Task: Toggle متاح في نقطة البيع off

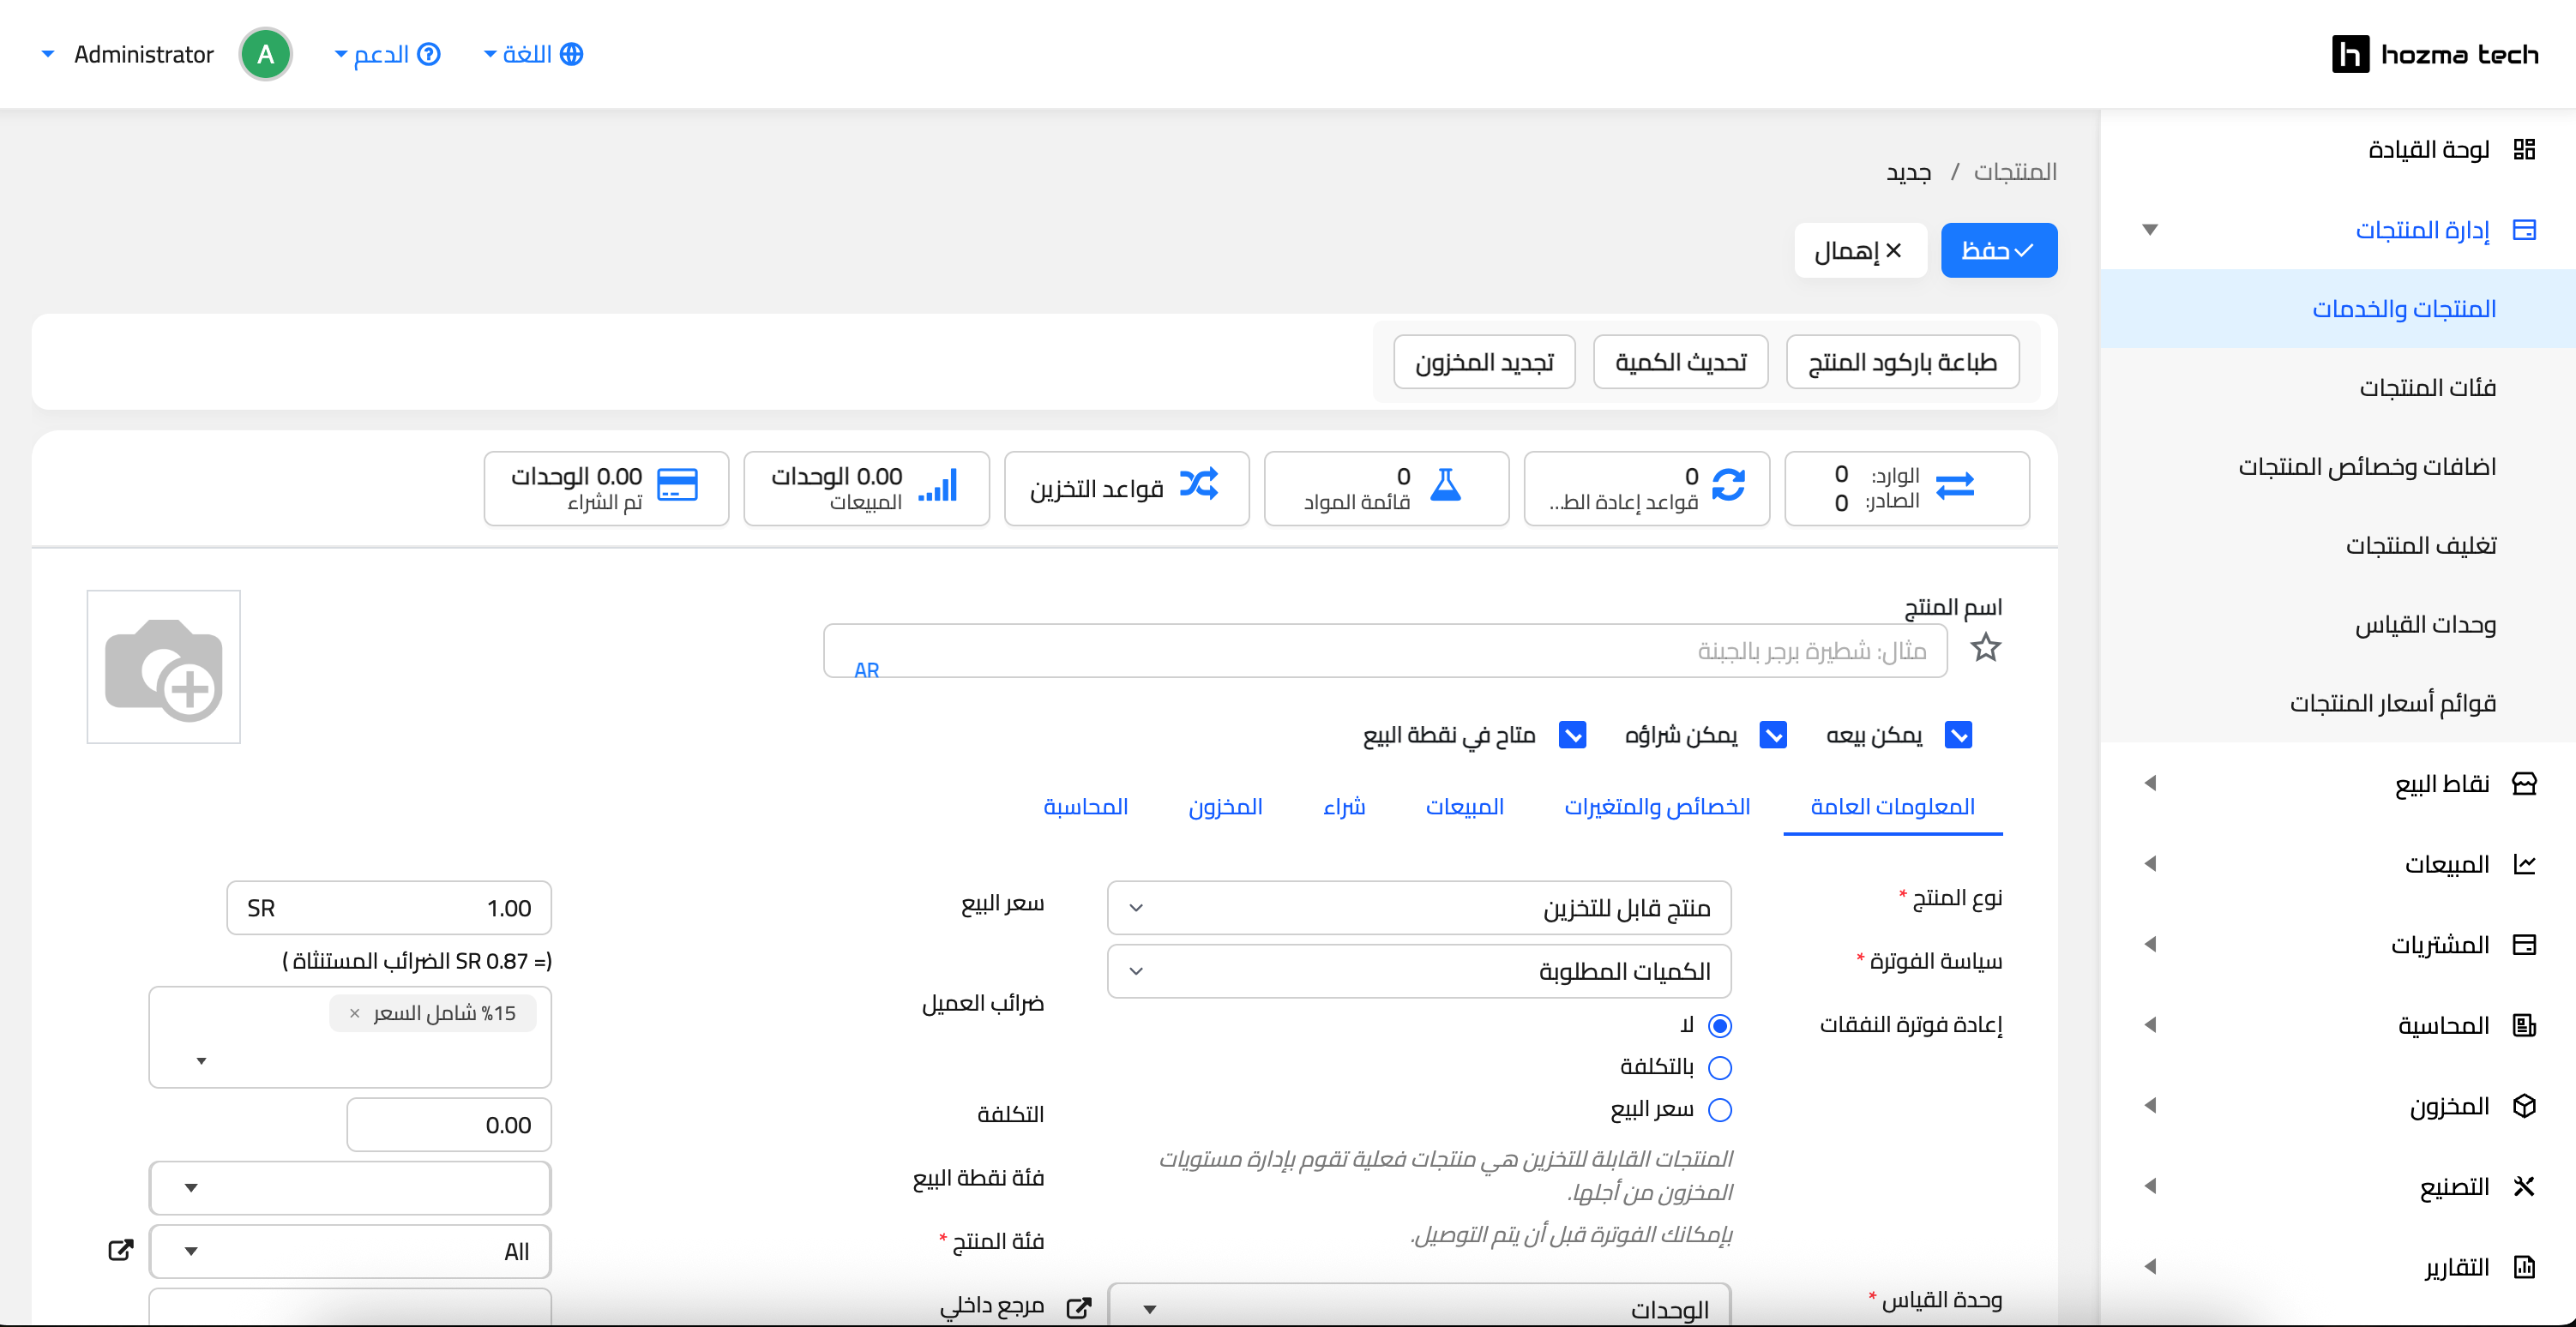Action: tap(1572, 735)
